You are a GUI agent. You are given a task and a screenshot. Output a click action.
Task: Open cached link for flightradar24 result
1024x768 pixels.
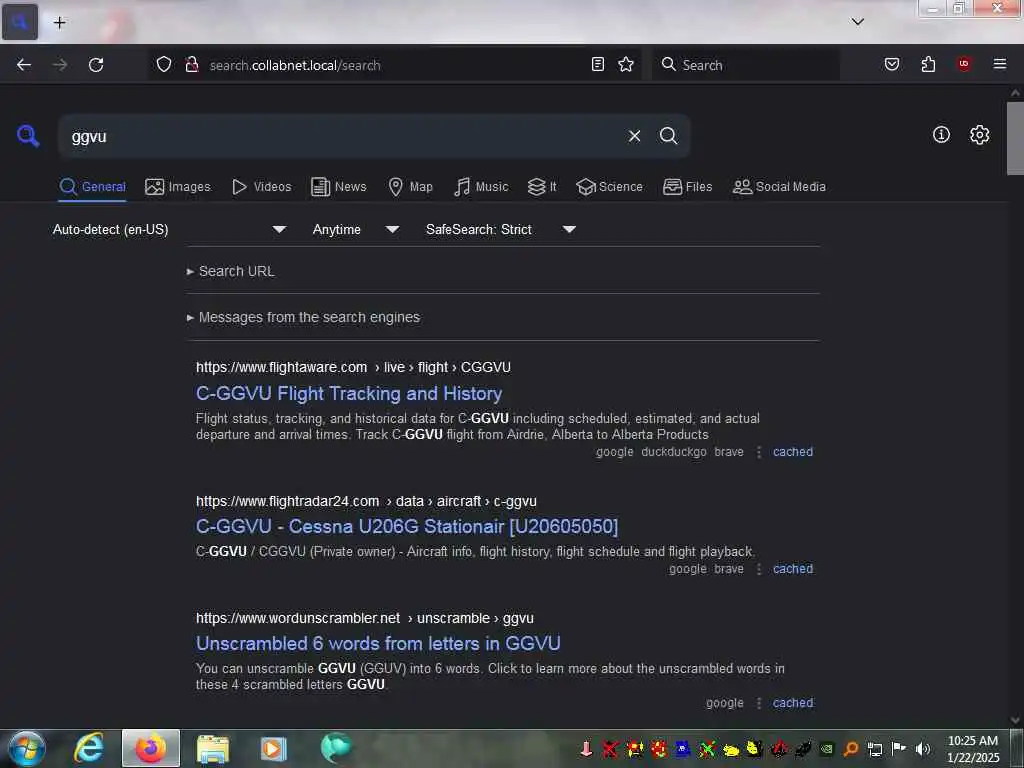pyautogui.click(x=793, y=569)
